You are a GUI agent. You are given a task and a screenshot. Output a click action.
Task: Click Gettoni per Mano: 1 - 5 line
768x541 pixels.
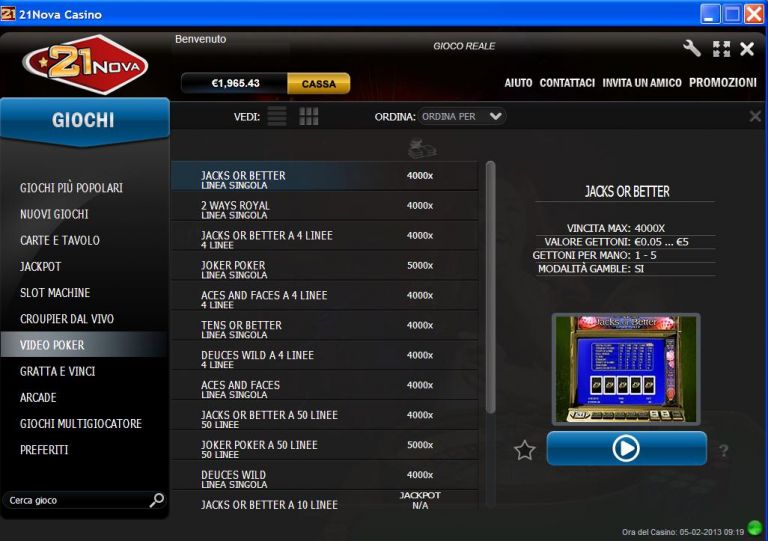coord(594,255)
